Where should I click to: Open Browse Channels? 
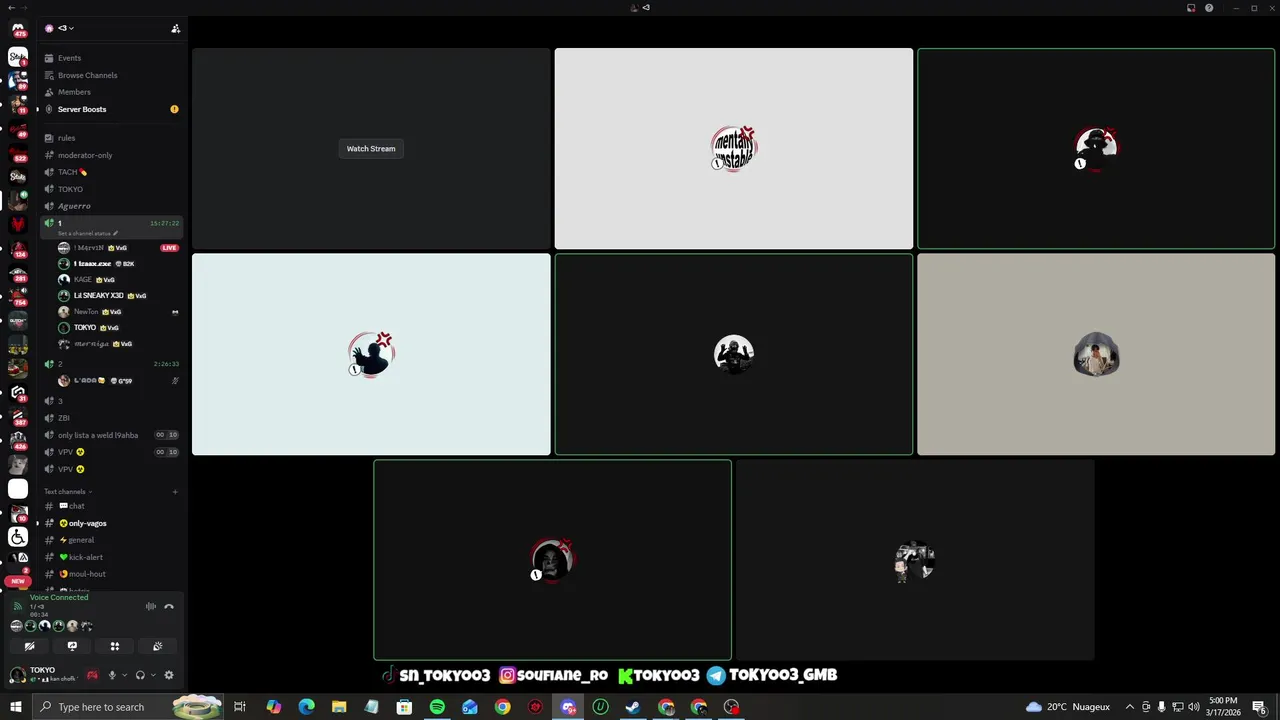click(x=111, y=75)
